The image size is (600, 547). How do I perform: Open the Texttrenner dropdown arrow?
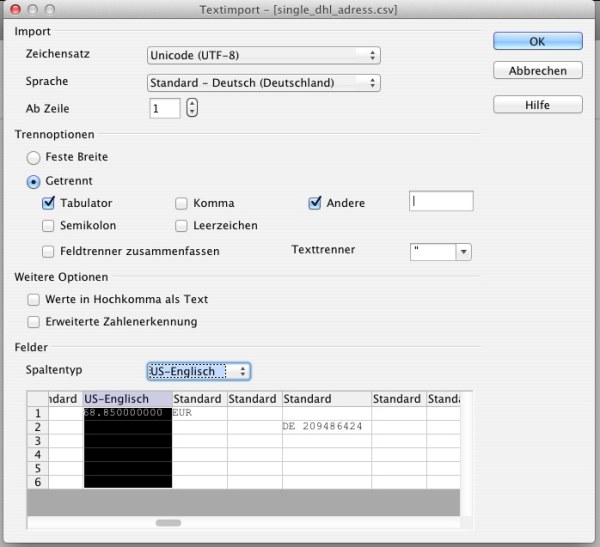point(463,252)
